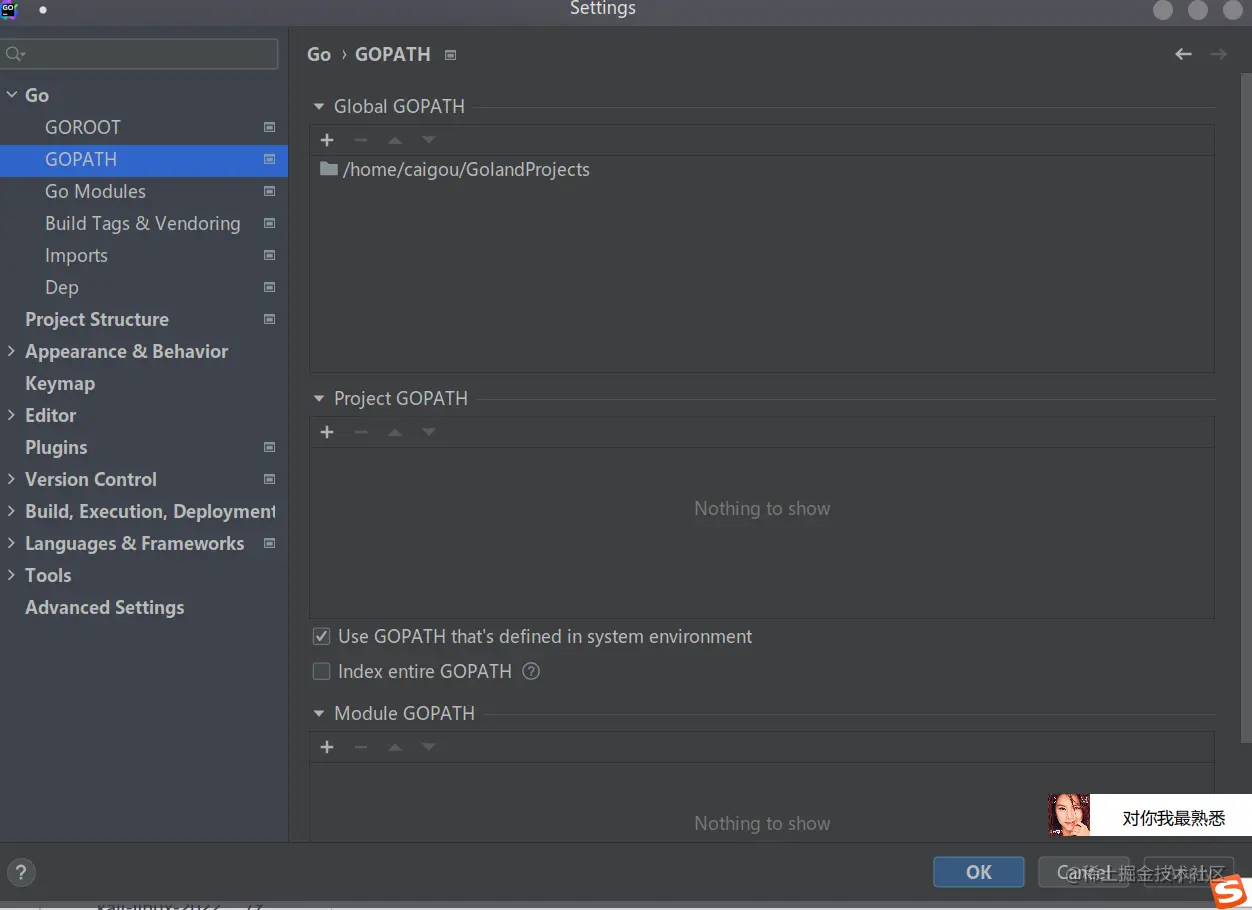Viewport: 1252px width, 910px height.
Task: Navigate back with the left arrow
Action: tap(1183, 54)
